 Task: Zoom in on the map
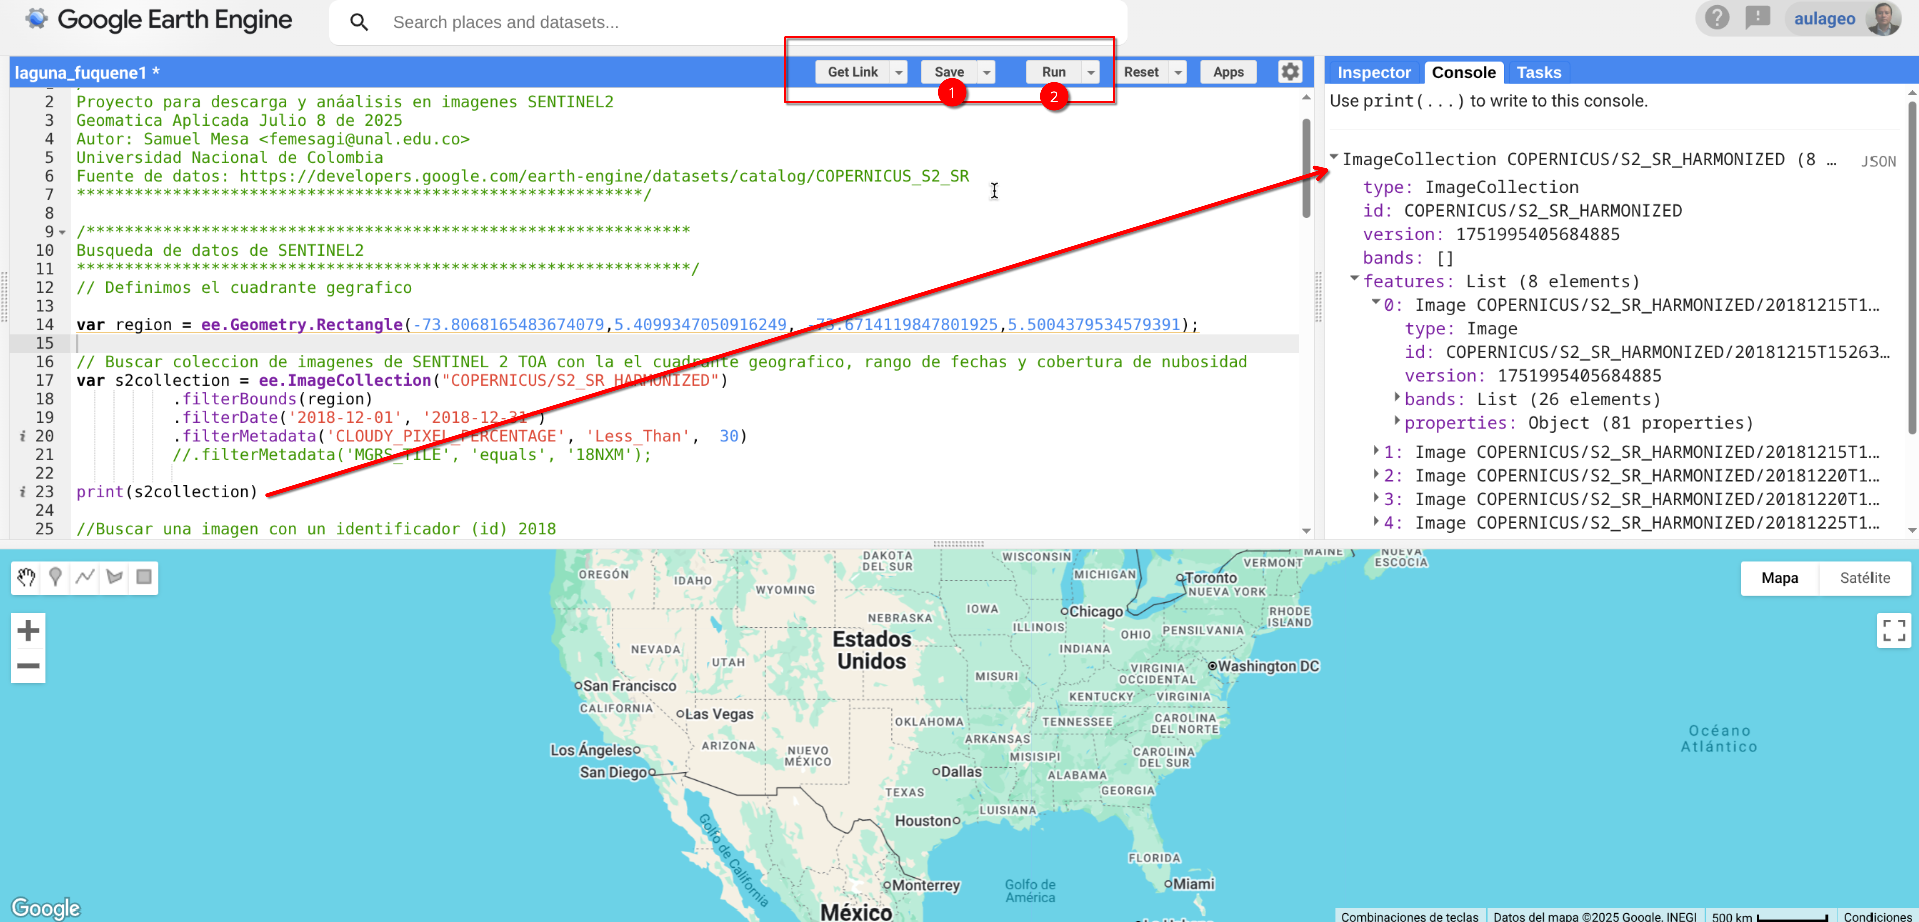28,631
